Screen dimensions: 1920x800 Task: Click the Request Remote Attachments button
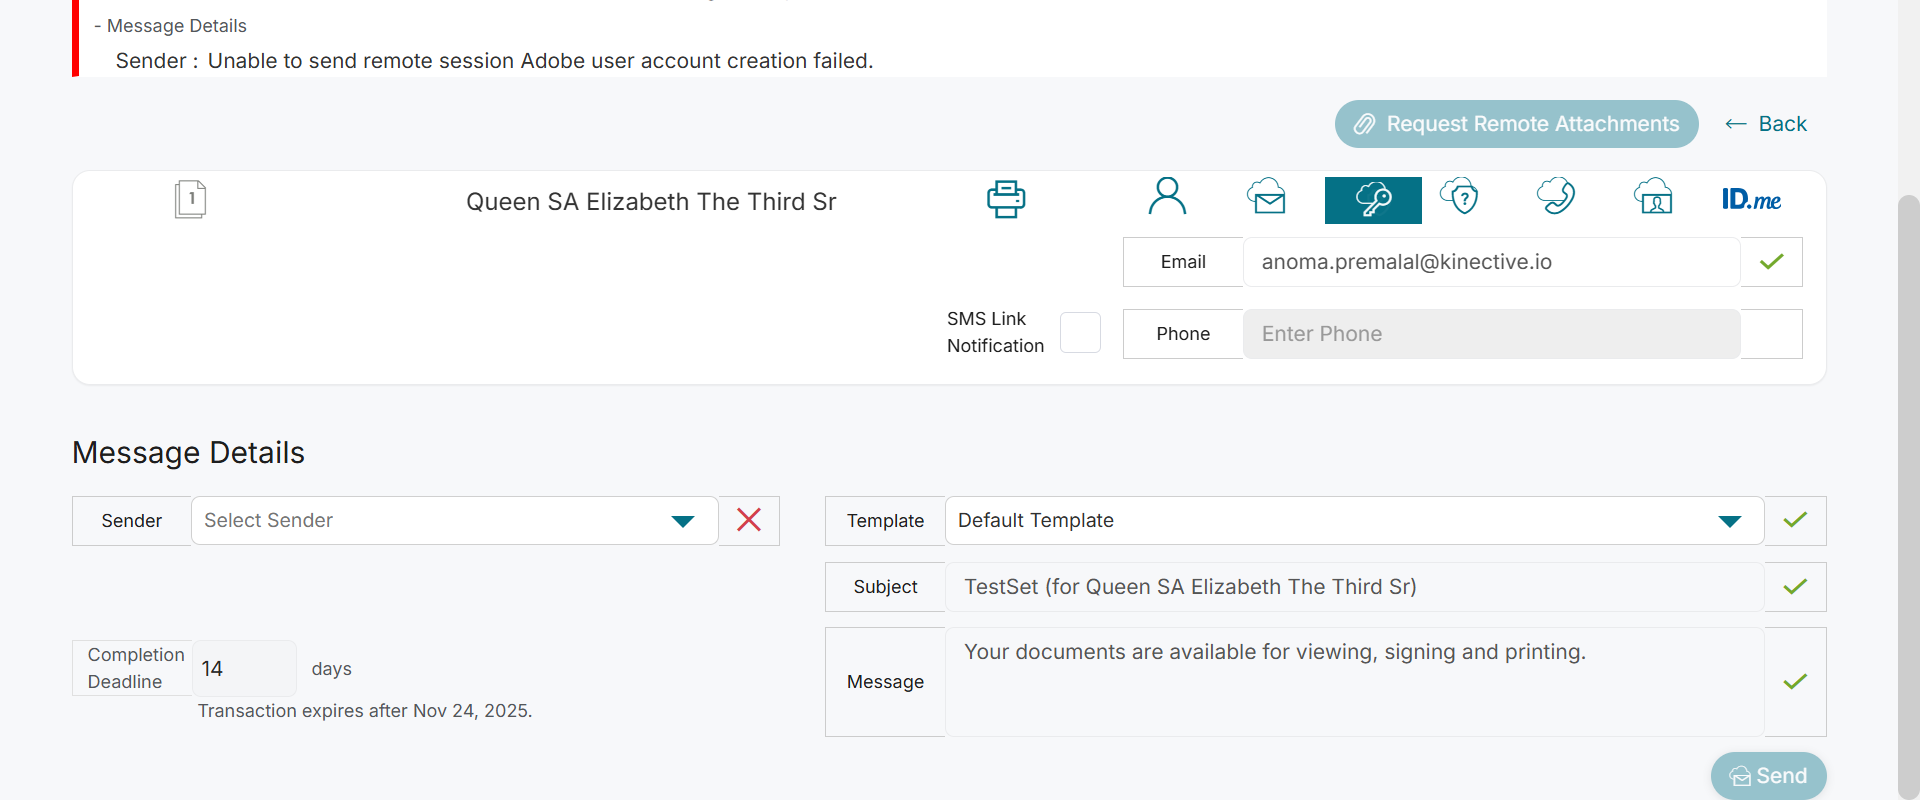(x=1516, y=124)
